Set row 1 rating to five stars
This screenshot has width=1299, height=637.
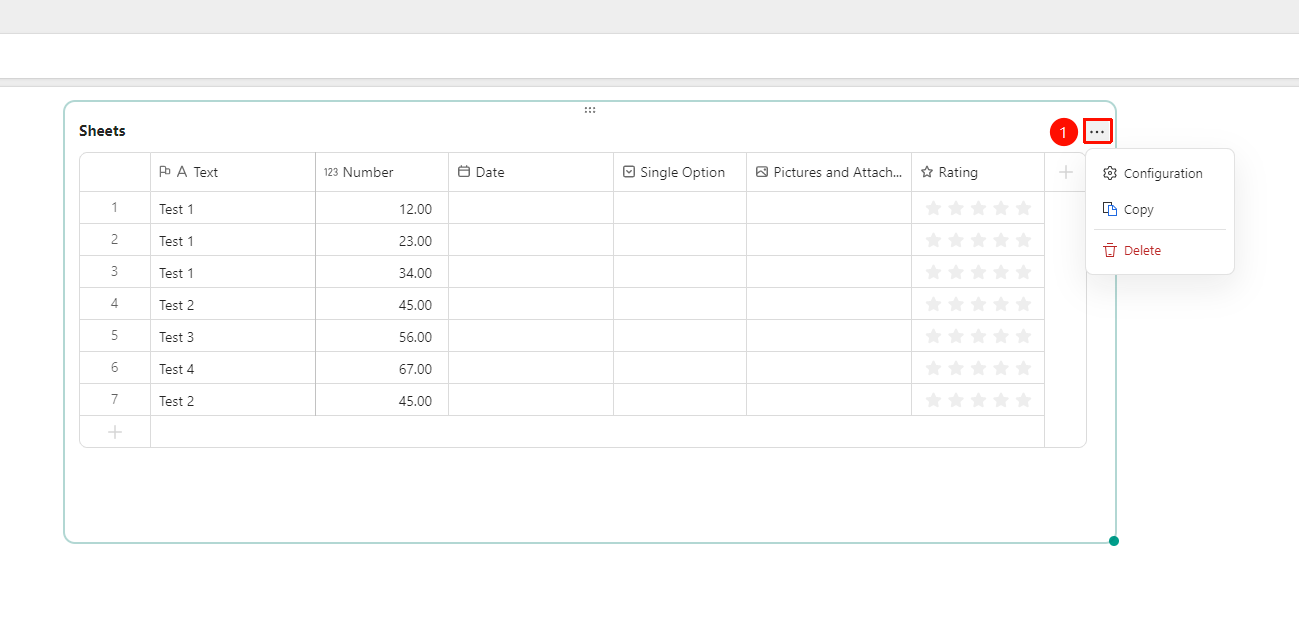1023,208
